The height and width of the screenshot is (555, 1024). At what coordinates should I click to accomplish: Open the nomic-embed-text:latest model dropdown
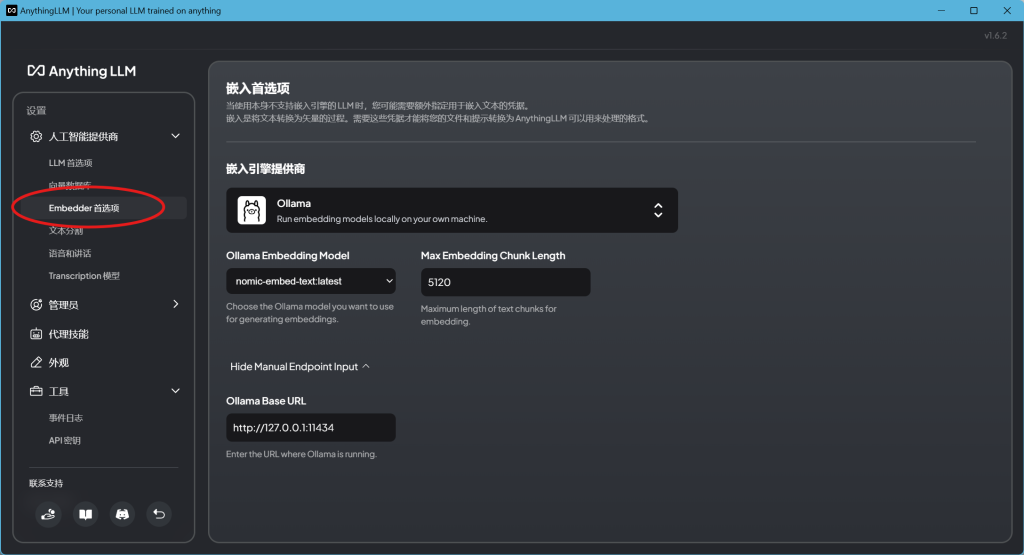click(x=311, y=281)
